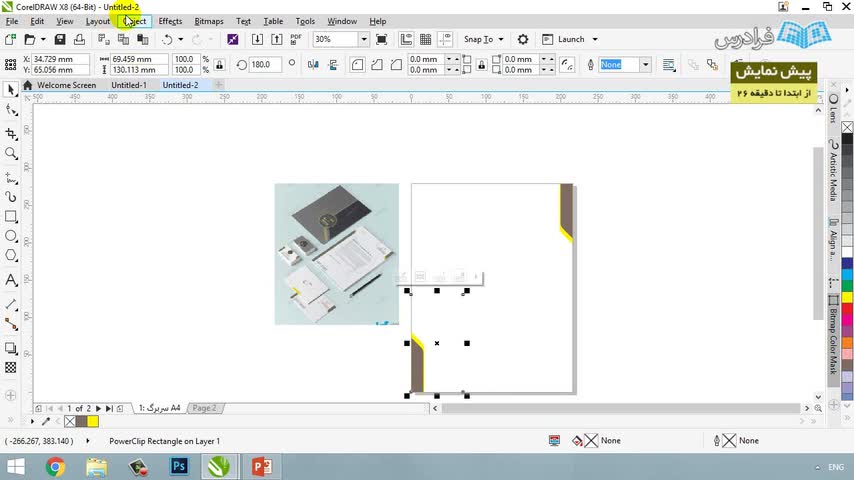
Task: Add a new document with the plus tab
Action: pyautogui.click(x=218, y=85)
